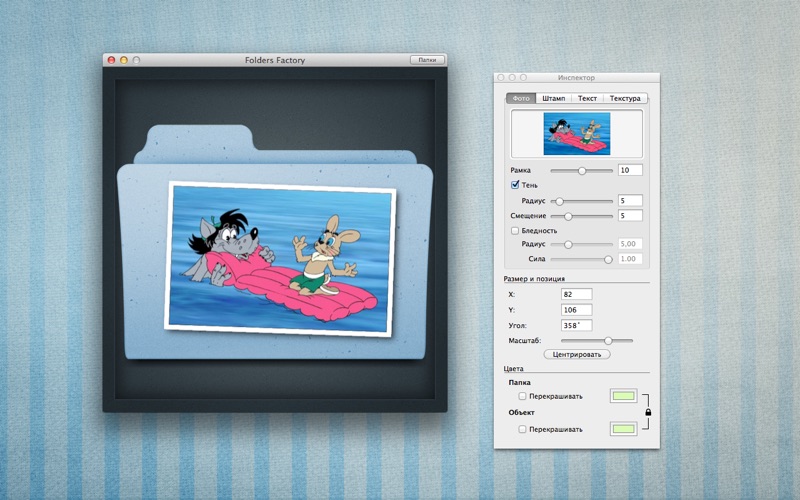Click the Бледность Радиус slider
Screen dimensions: 800x500
pos(582,244)
